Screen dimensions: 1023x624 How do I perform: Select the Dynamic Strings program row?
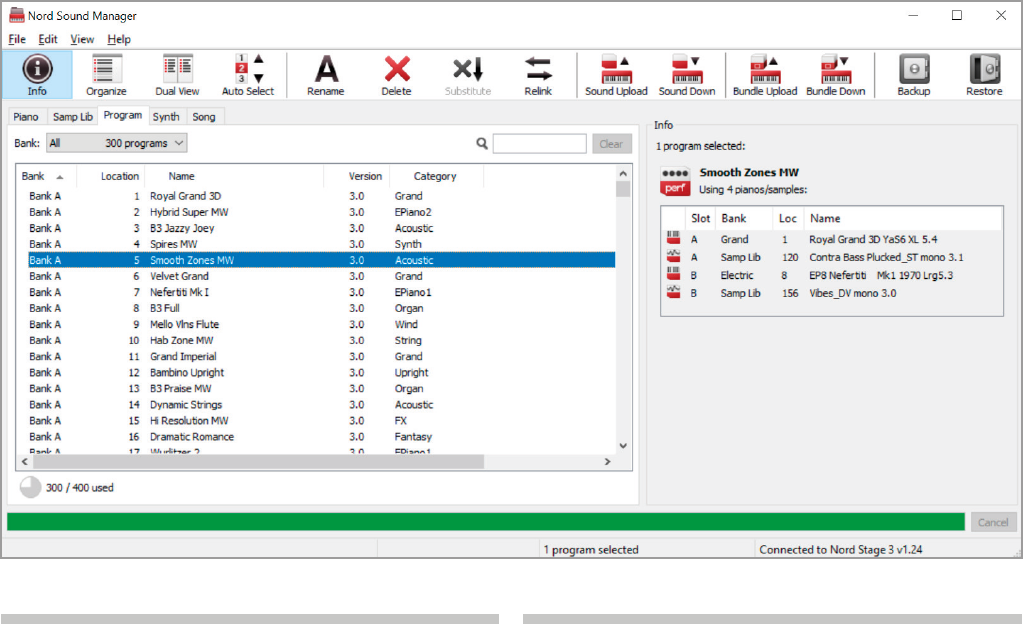(321, 405)
